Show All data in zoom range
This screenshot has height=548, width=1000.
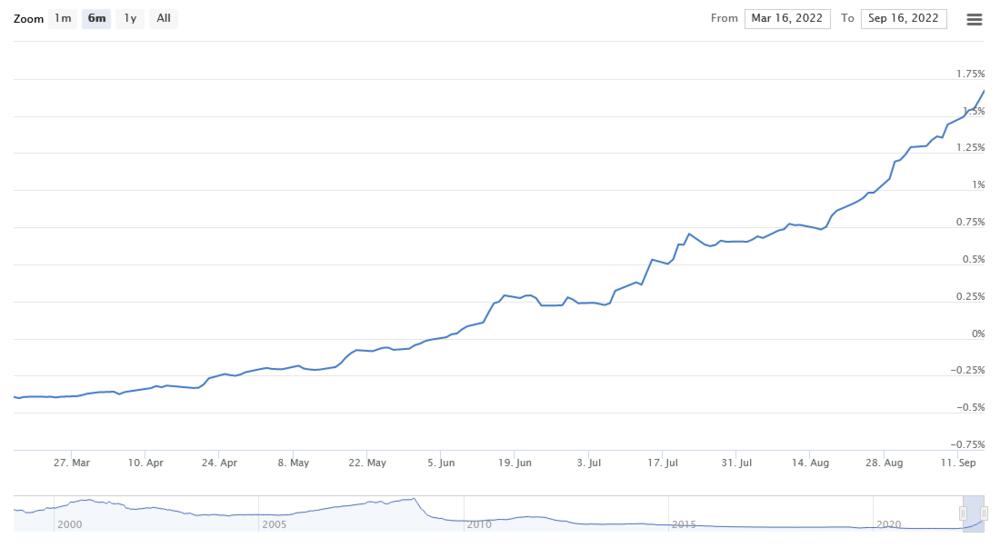click(164, 18)
